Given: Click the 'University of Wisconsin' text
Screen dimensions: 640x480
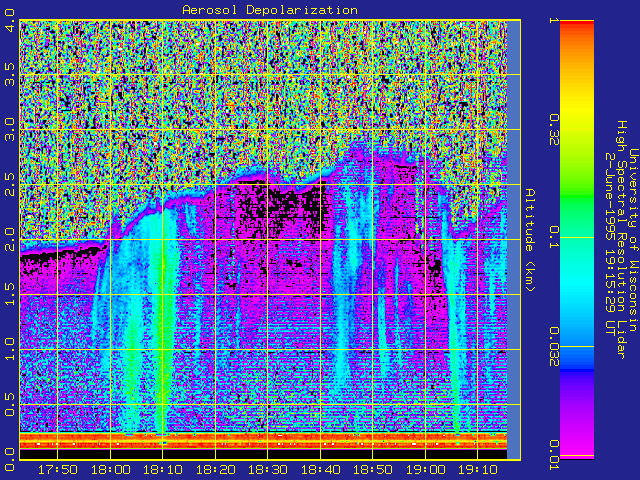Looking at the screenshot, I should 633,240.
